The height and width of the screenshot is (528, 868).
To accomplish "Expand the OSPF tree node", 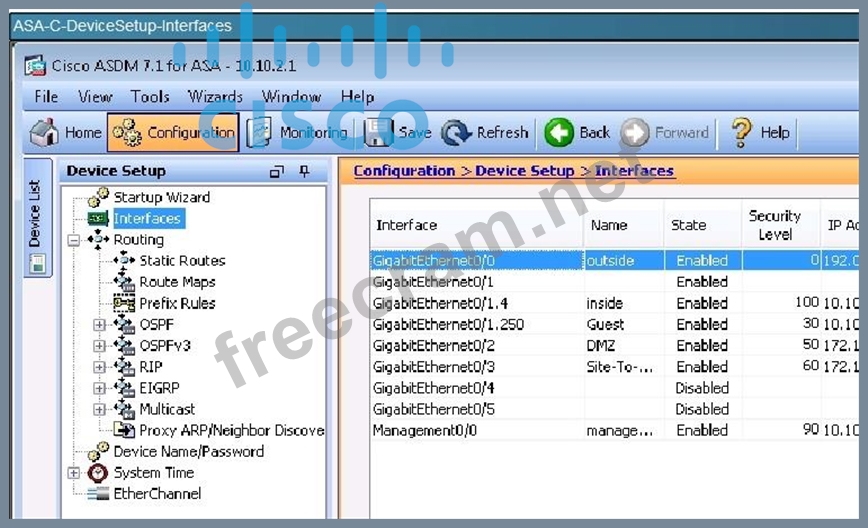I will pos(99,324).
